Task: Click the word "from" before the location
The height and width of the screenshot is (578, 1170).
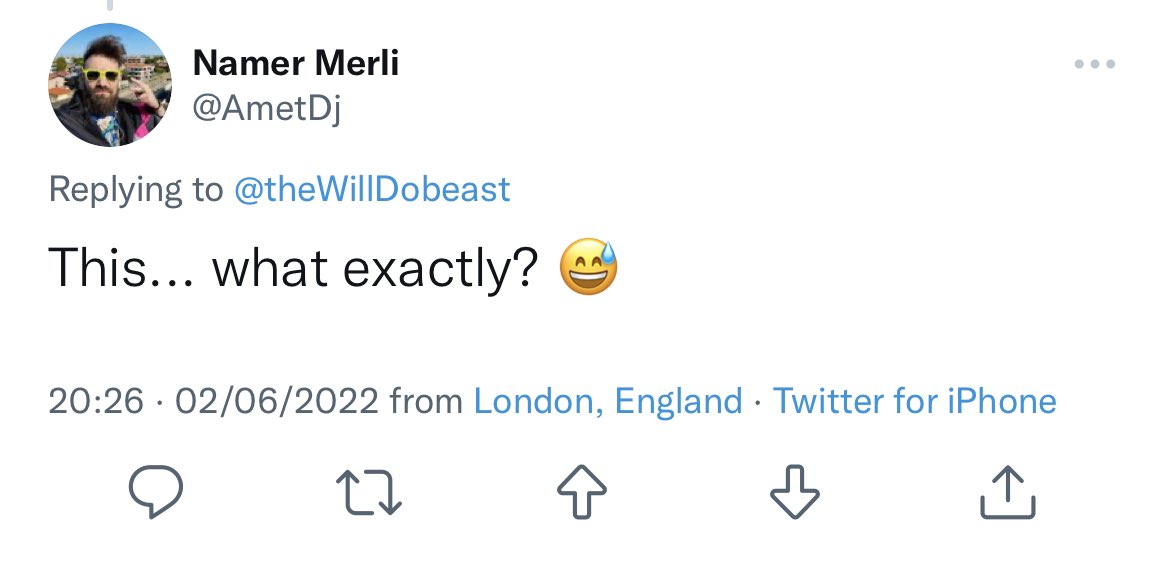Action: pos(426,402)
